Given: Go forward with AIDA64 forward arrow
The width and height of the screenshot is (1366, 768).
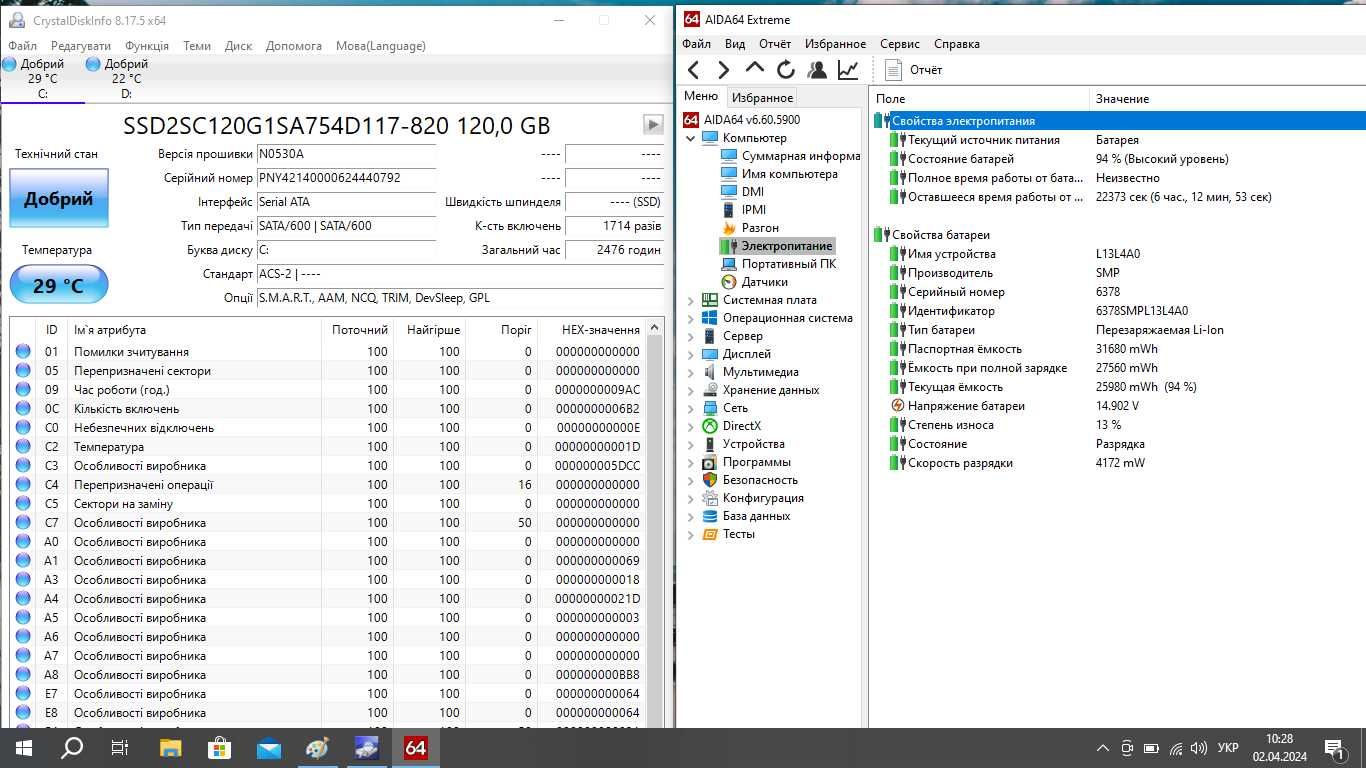Looking at the screenshot, I should tap(723, 69).
